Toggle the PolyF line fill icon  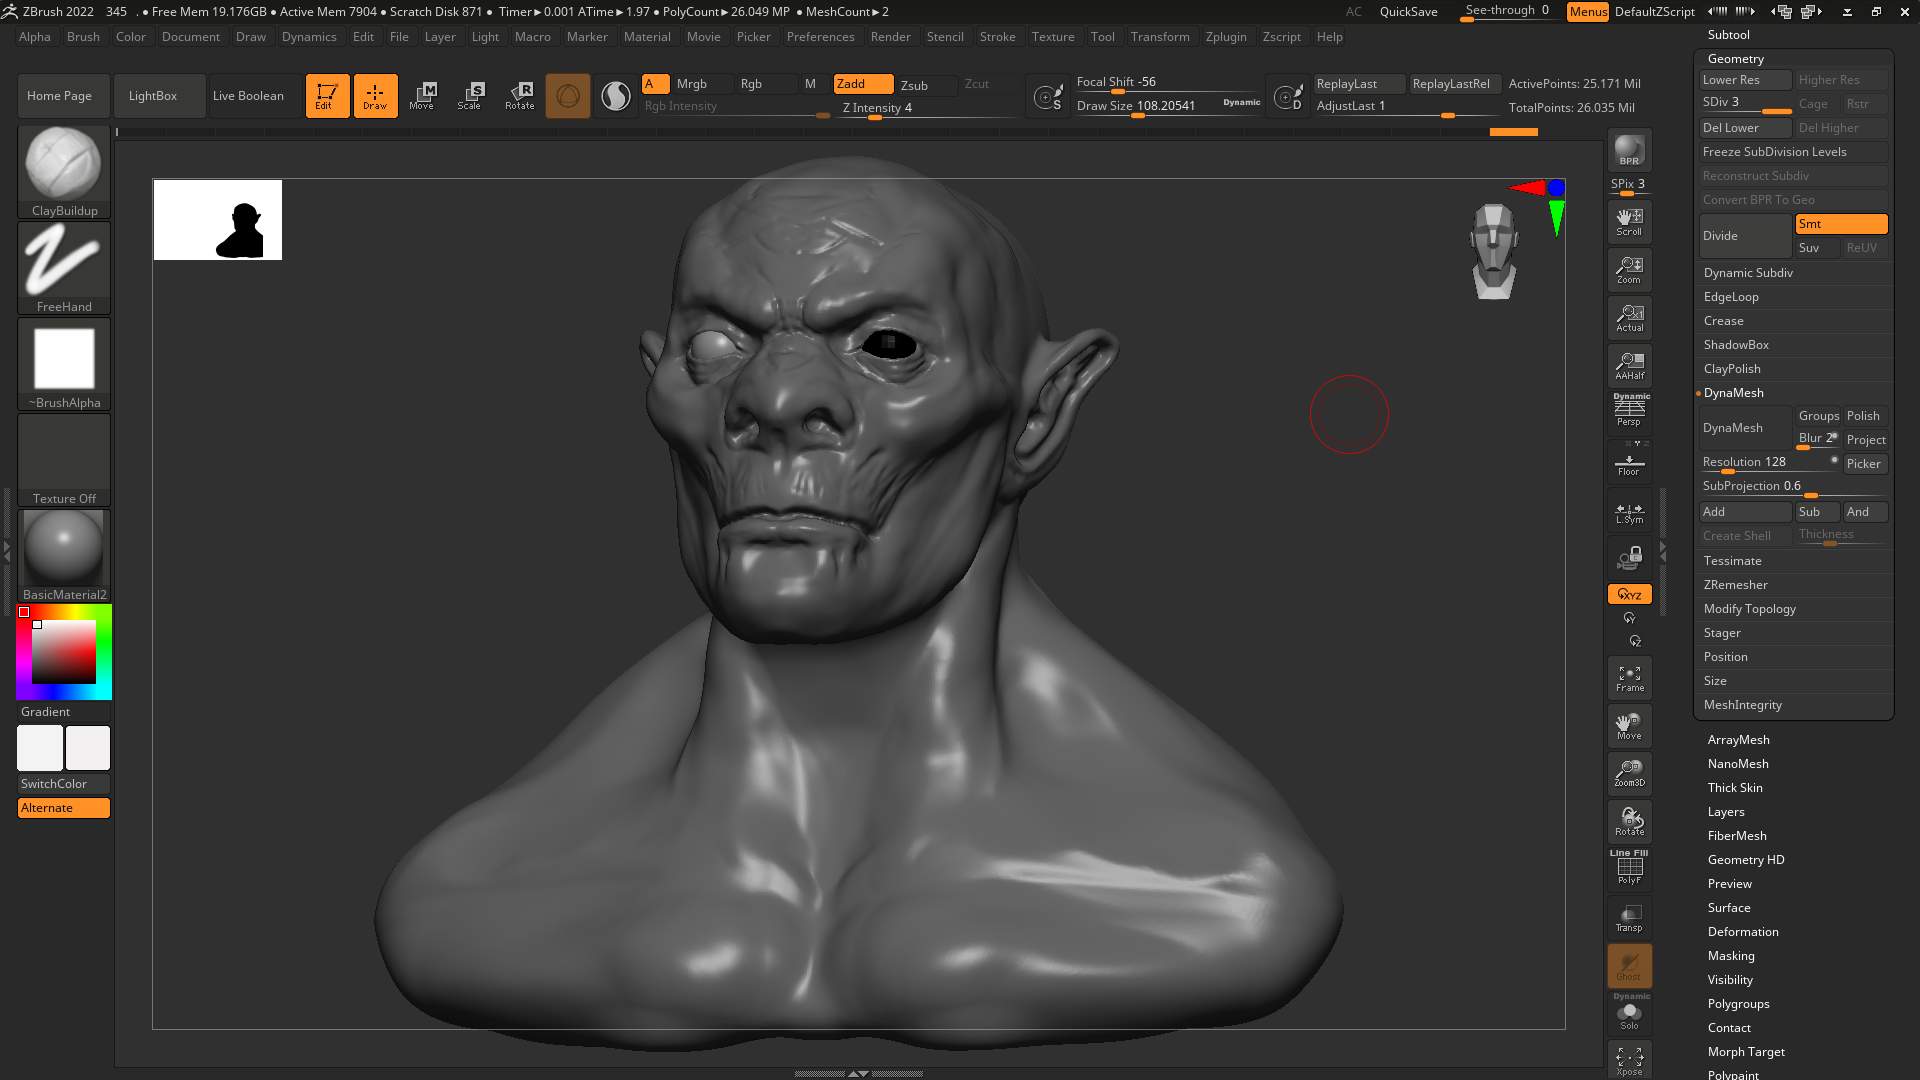[1629, 868]
